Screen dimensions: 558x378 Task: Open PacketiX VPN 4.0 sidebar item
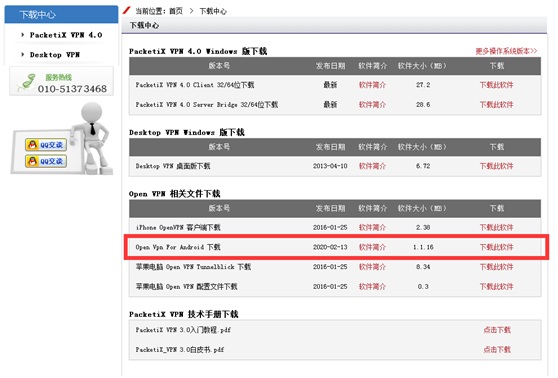[66, 35]
